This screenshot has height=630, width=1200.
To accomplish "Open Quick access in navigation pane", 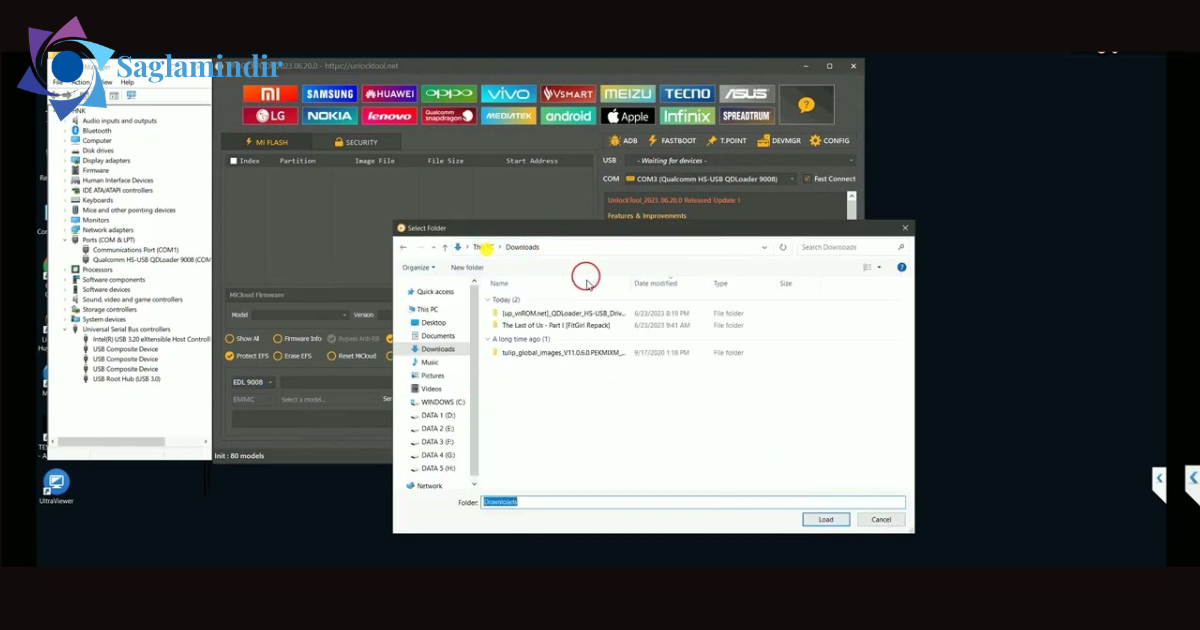I will pyautogui.click(x=431, y=292).
